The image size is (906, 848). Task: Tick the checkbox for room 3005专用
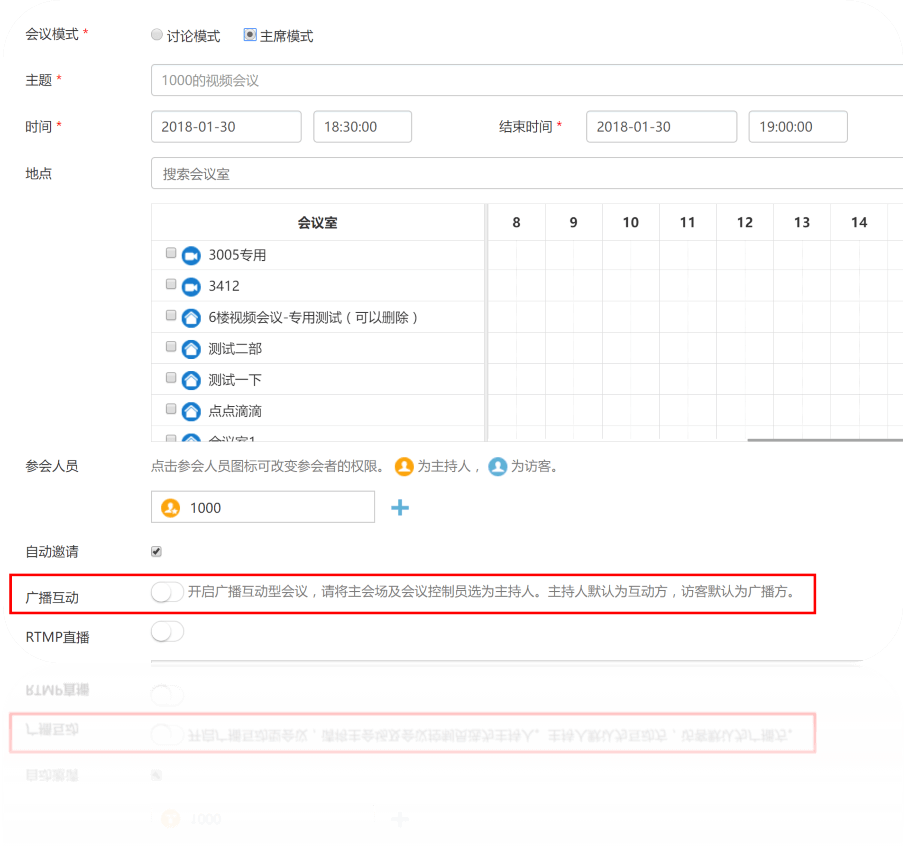click(x=171, y=254)
